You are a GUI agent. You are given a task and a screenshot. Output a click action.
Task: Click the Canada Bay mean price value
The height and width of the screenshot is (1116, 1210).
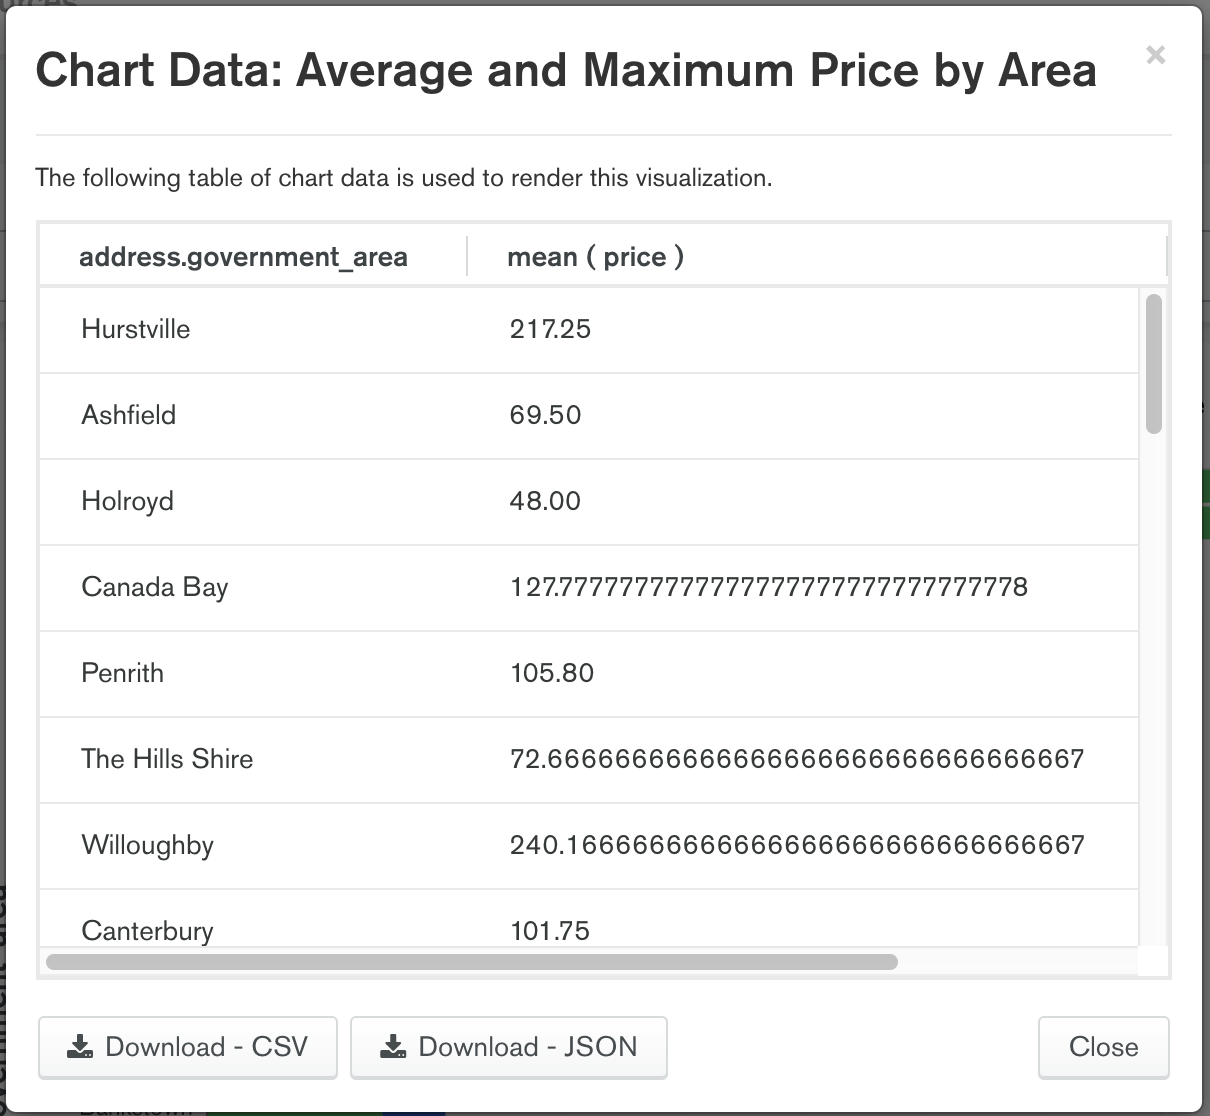(768, 587)
